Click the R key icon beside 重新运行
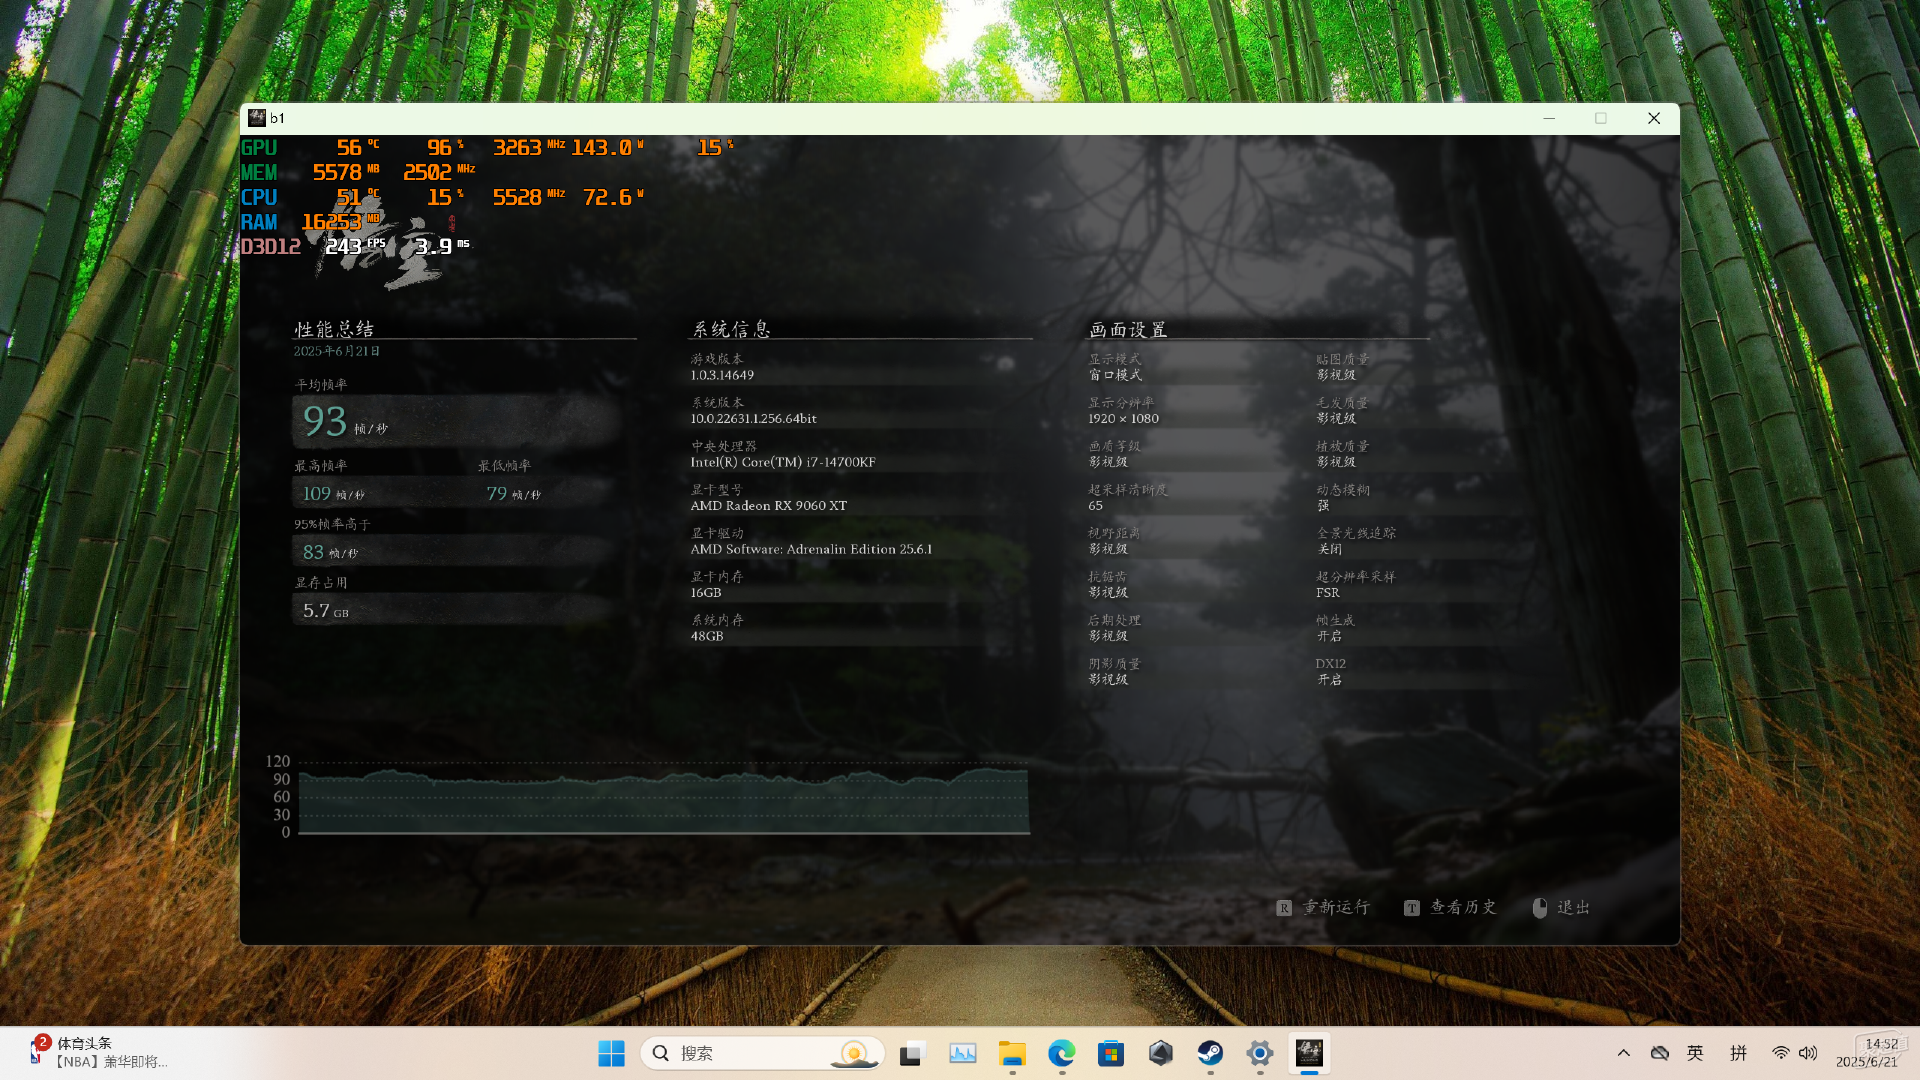 pos(1284,908)
